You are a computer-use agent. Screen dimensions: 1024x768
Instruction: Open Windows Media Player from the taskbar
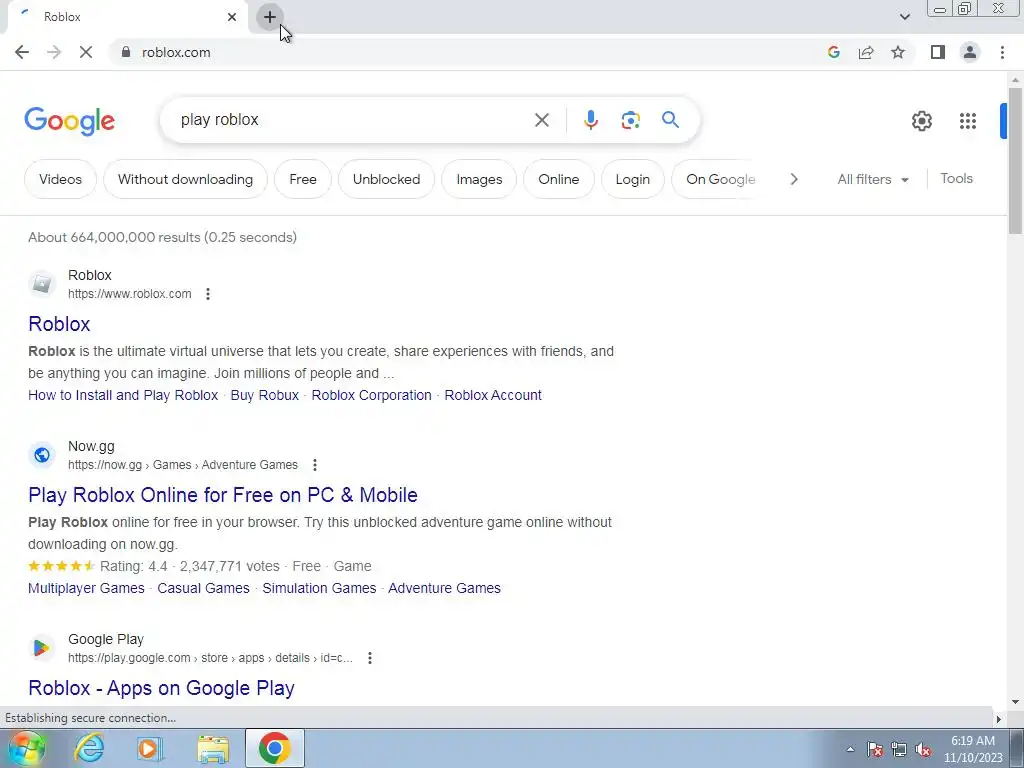[150, 748]
